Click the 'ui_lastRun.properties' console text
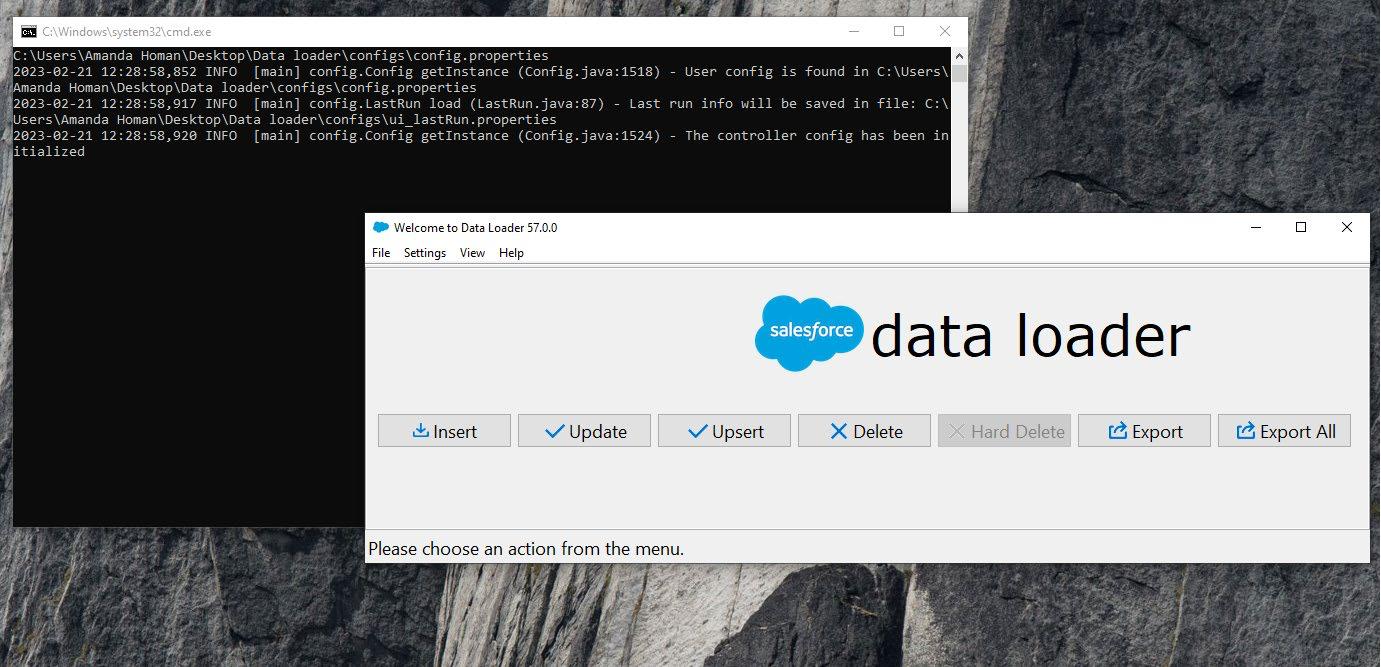 click(473, 120)
